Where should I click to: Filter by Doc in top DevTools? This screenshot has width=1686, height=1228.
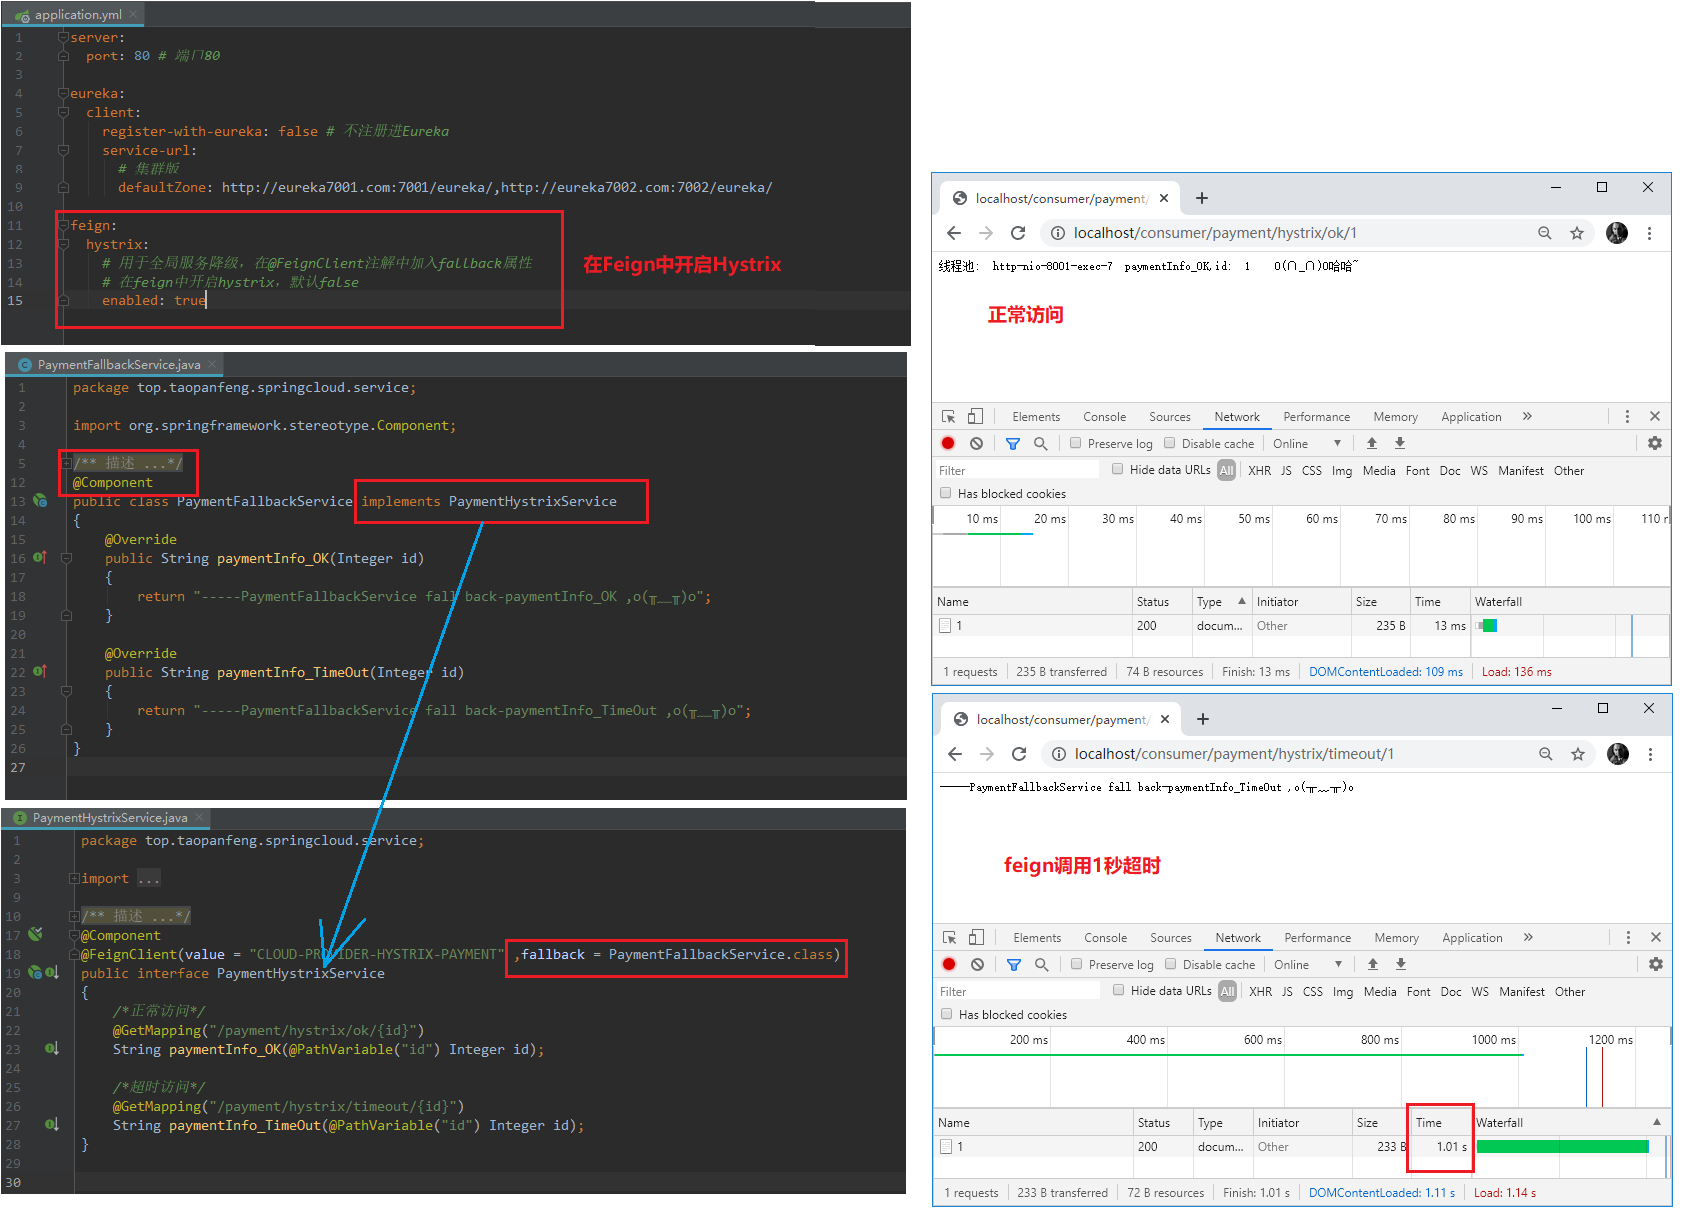point(1450,470)
